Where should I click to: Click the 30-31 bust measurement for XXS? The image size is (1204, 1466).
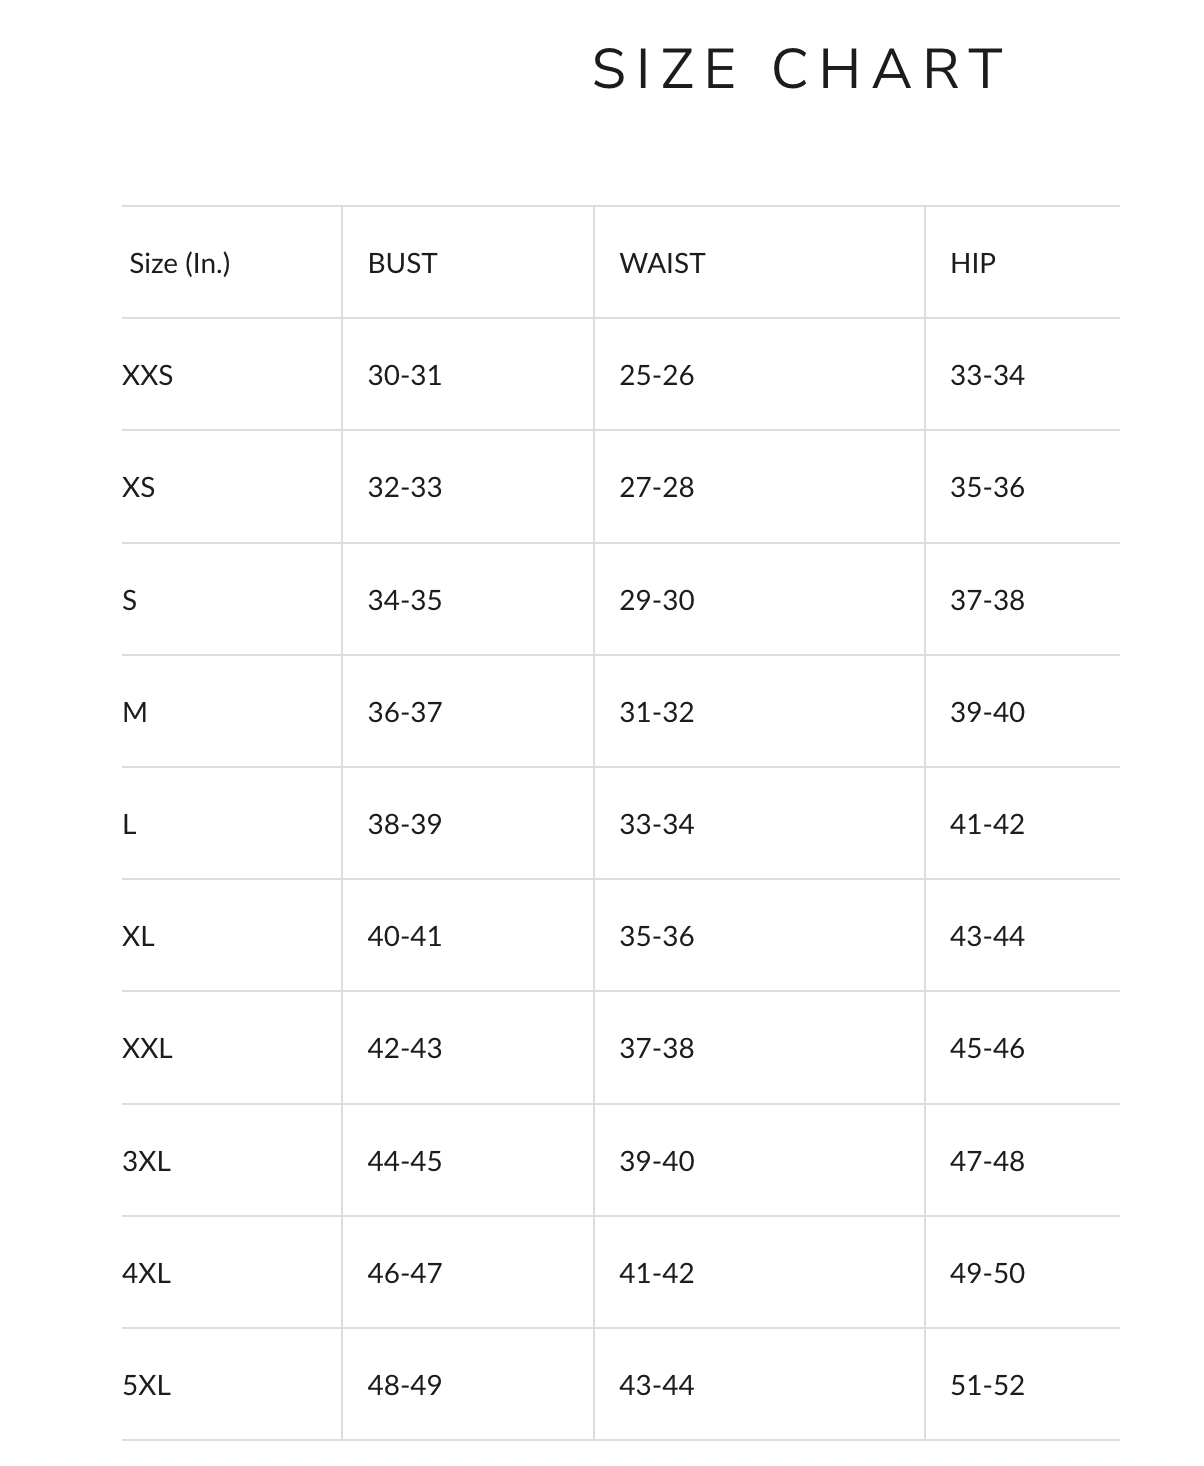point(405,375)
